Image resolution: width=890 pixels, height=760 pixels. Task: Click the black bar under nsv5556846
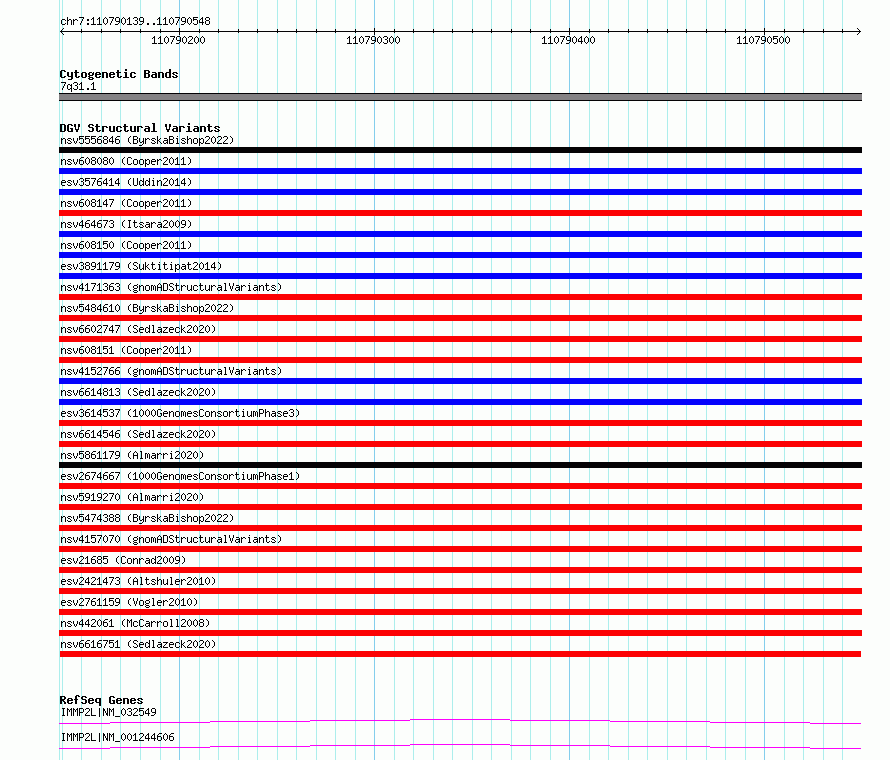coord(460,150)
